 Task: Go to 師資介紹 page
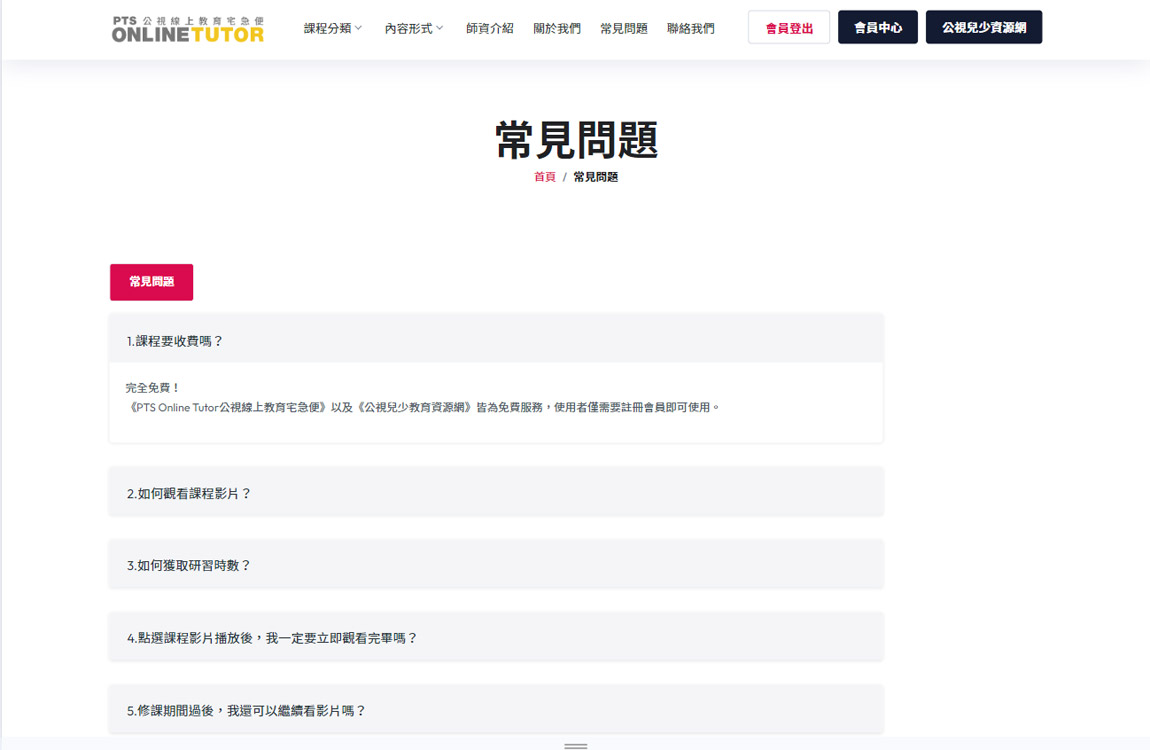[489, 28]
